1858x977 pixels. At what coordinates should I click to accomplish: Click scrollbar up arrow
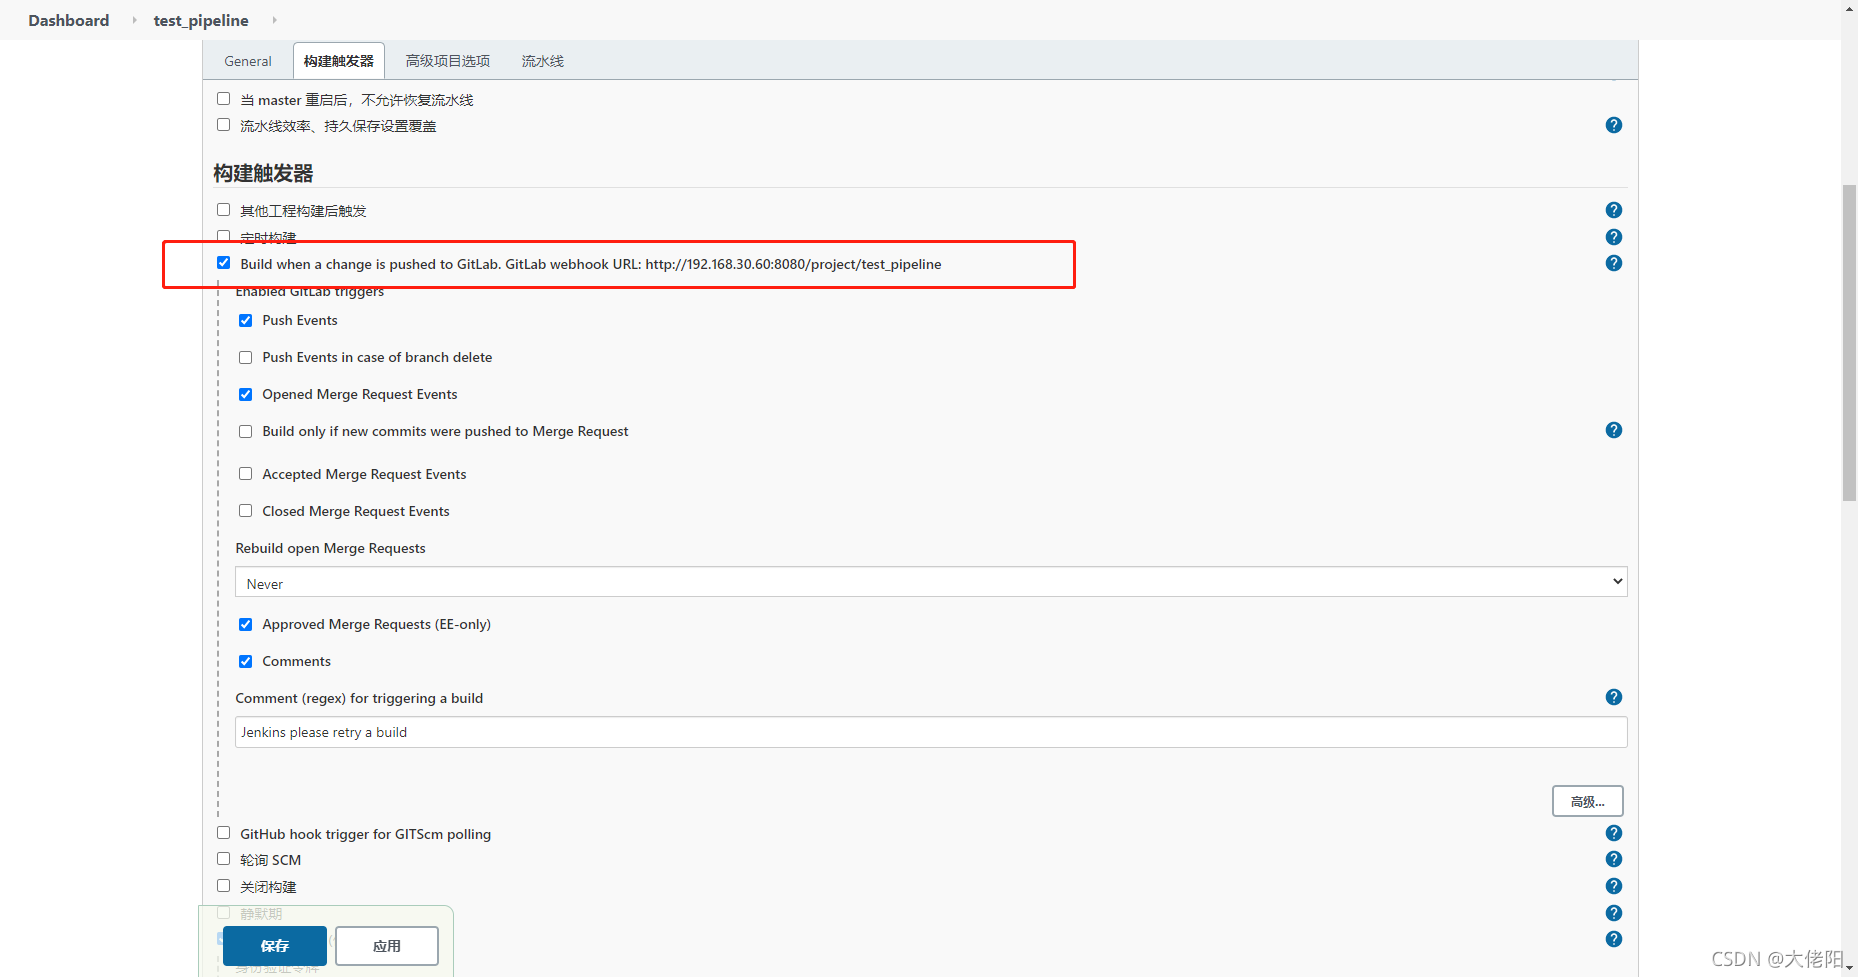[1850, 7]
